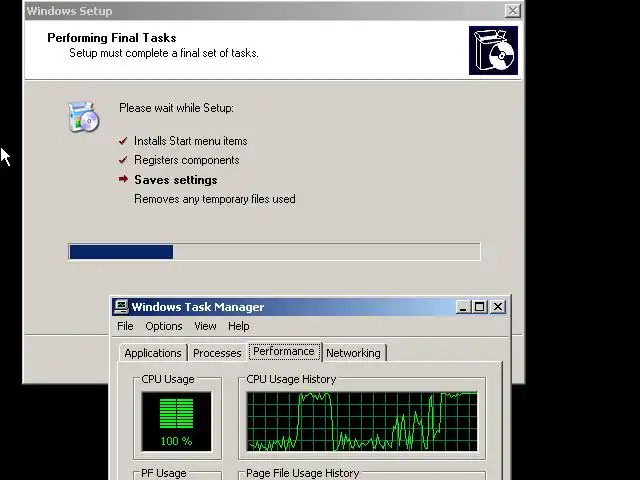The width and height of the screenshot is (640, 480).
Task: Click the 'Windows Task Manager' title text
Action: [x=198, y=307]
